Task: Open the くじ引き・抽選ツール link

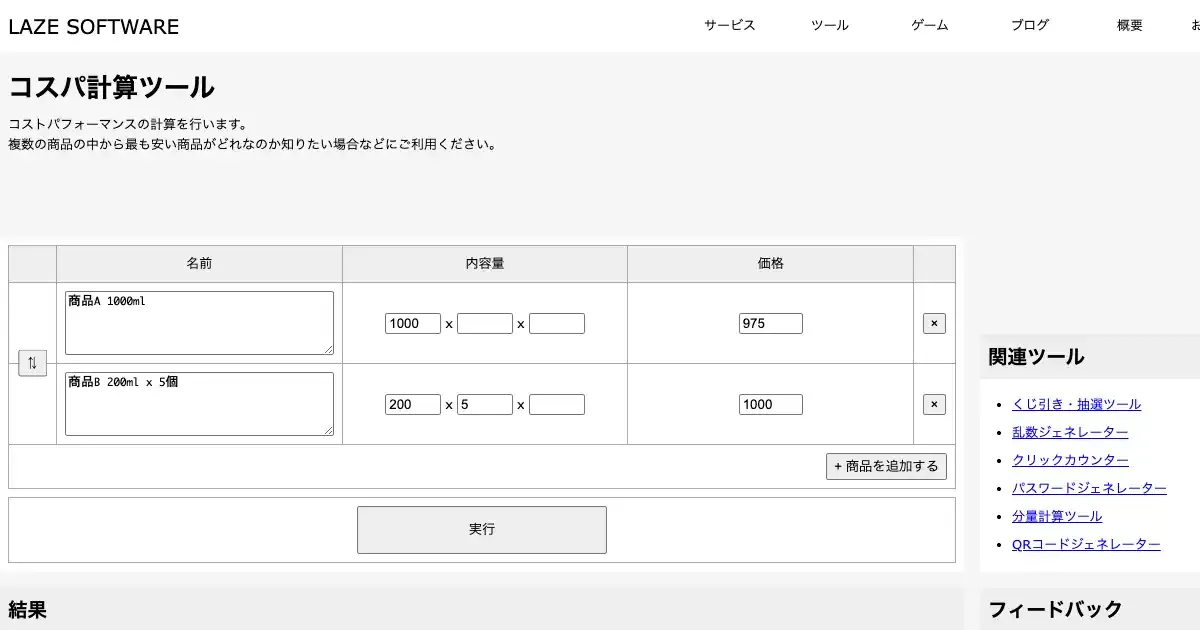Action: pyautogui.click(x=1076, y=404)
